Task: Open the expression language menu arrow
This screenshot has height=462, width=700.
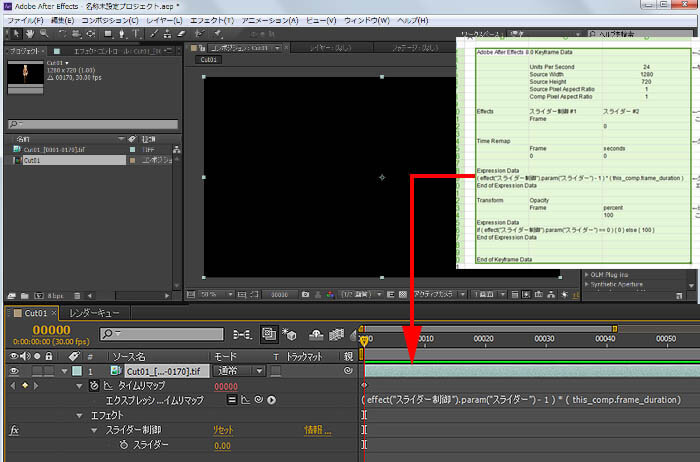Action: click(x=272, y=400)
